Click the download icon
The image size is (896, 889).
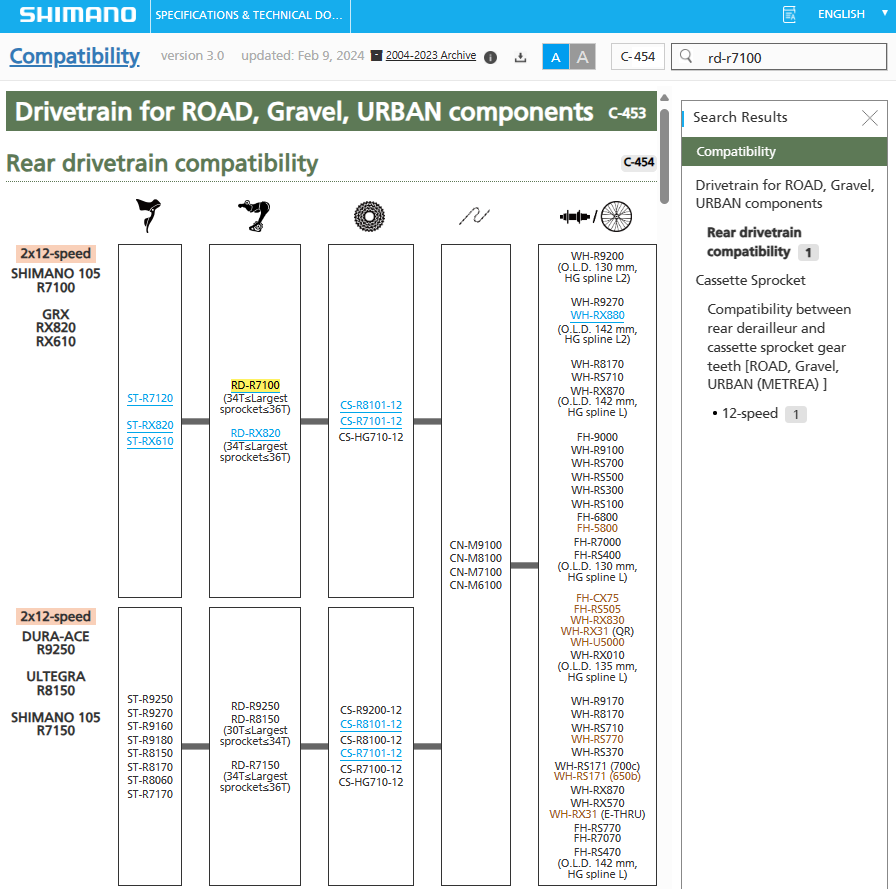(520, 57)
